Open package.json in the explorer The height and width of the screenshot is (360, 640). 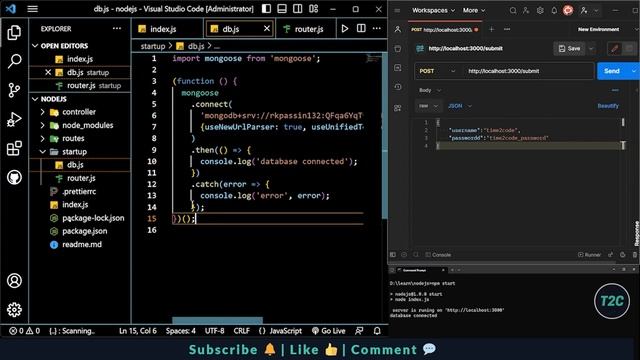(x=84, y=231)
